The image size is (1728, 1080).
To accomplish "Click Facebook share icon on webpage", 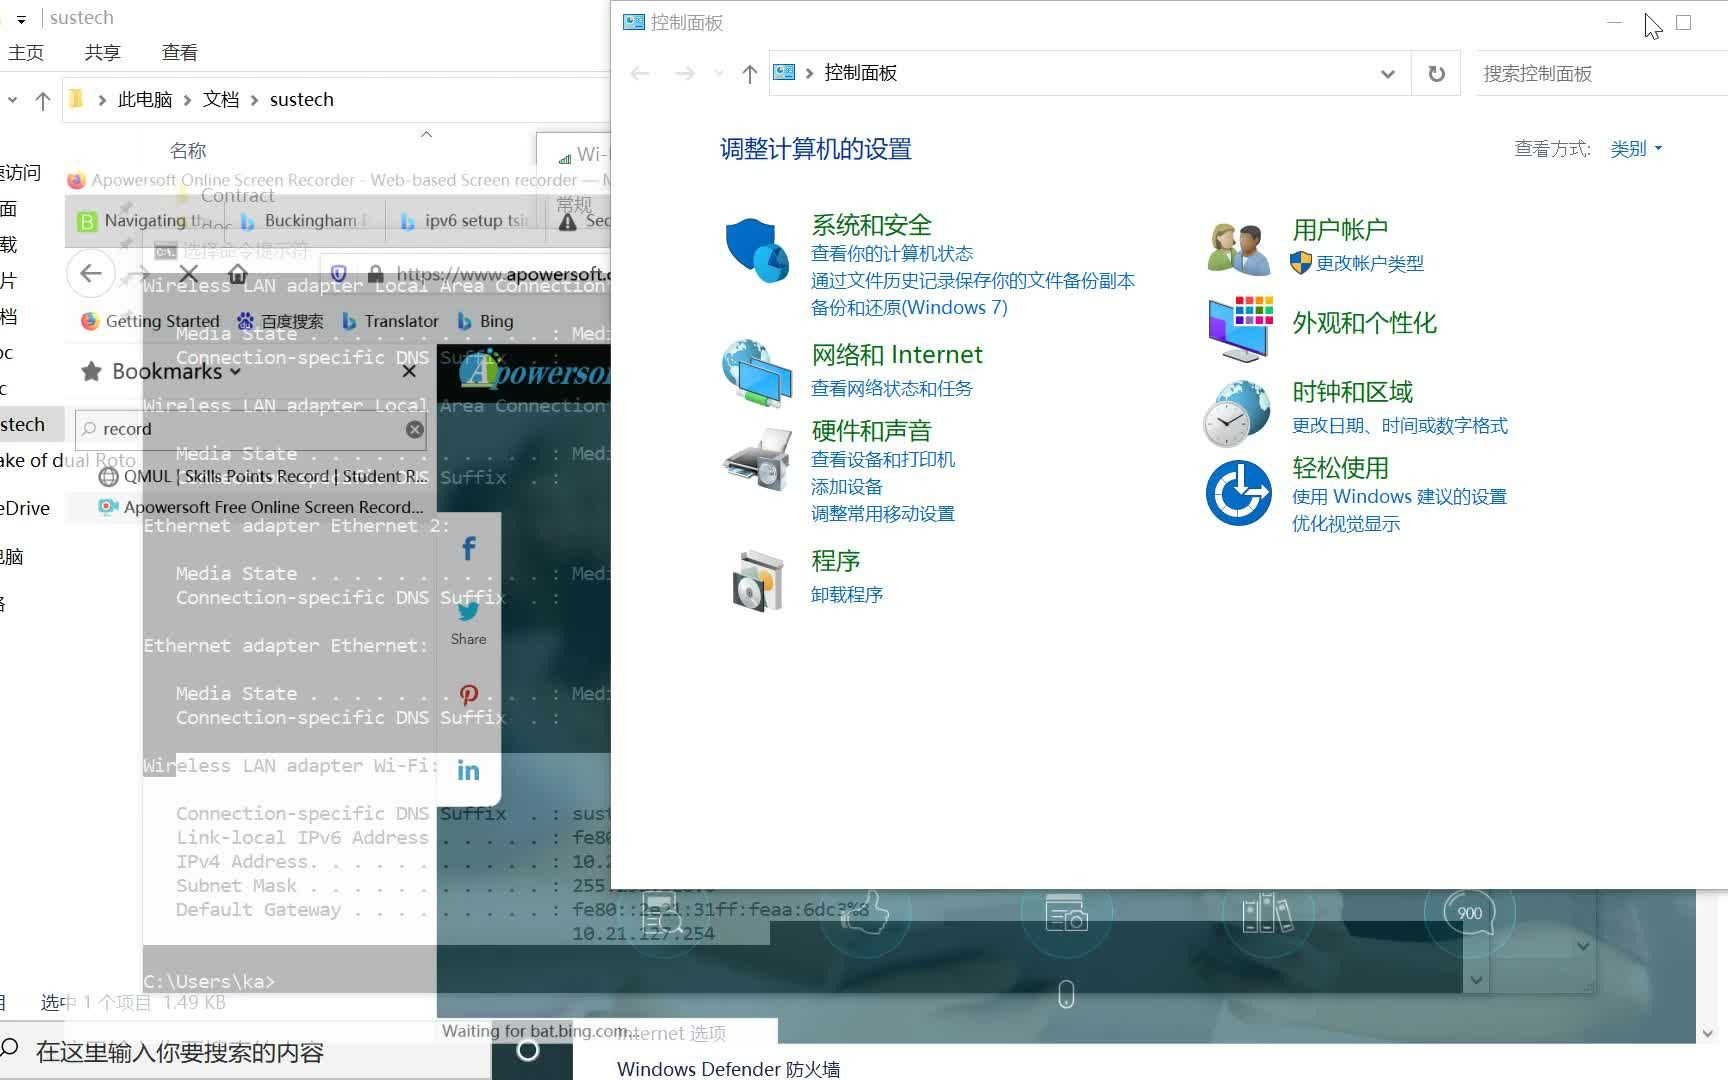I will (x=468, y=548).
